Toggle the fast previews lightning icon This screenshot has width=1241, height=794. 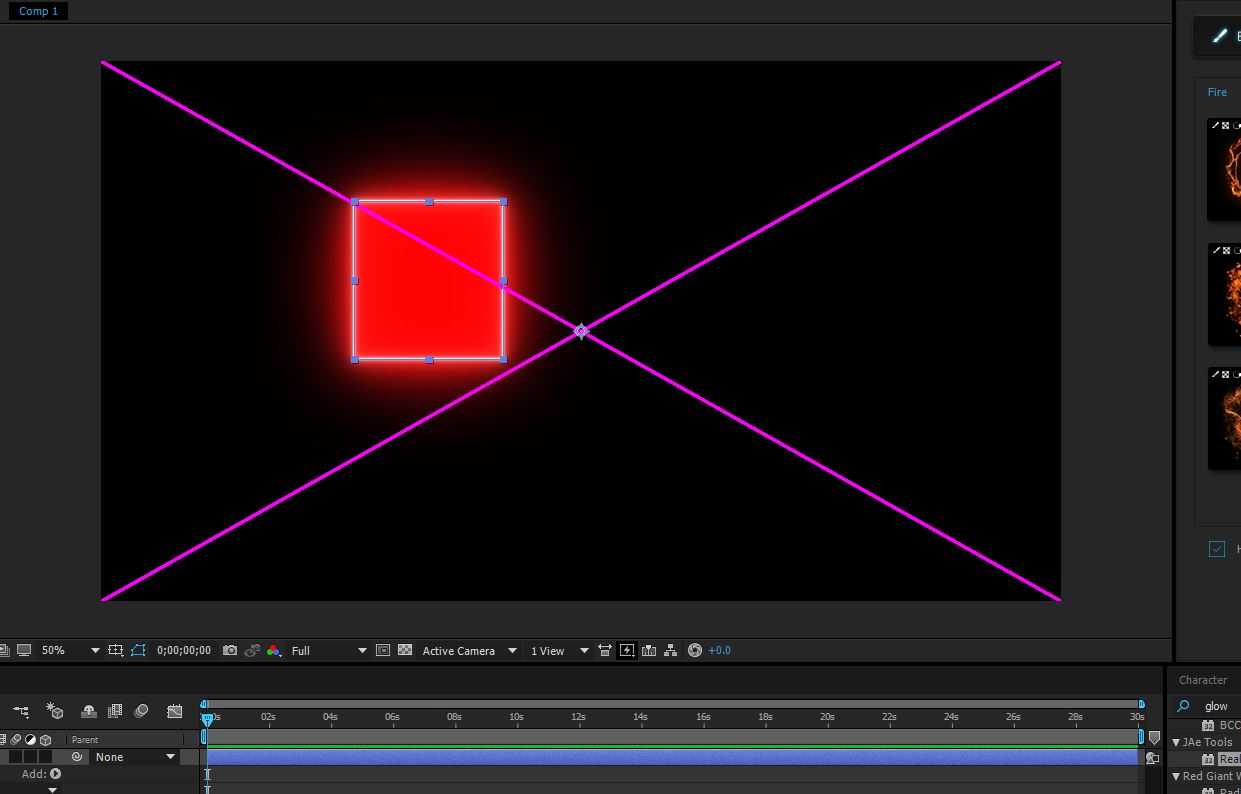[x=627, y=650]
